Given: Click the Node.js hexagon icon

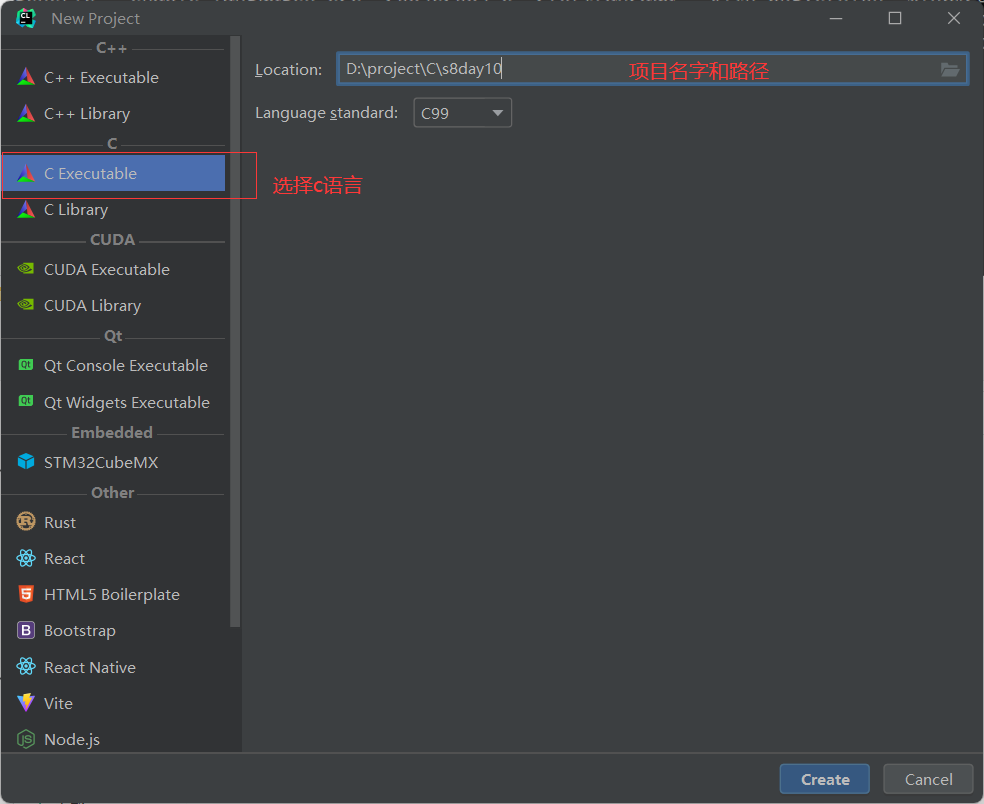Looking at the screenshot, I should 26,739.
